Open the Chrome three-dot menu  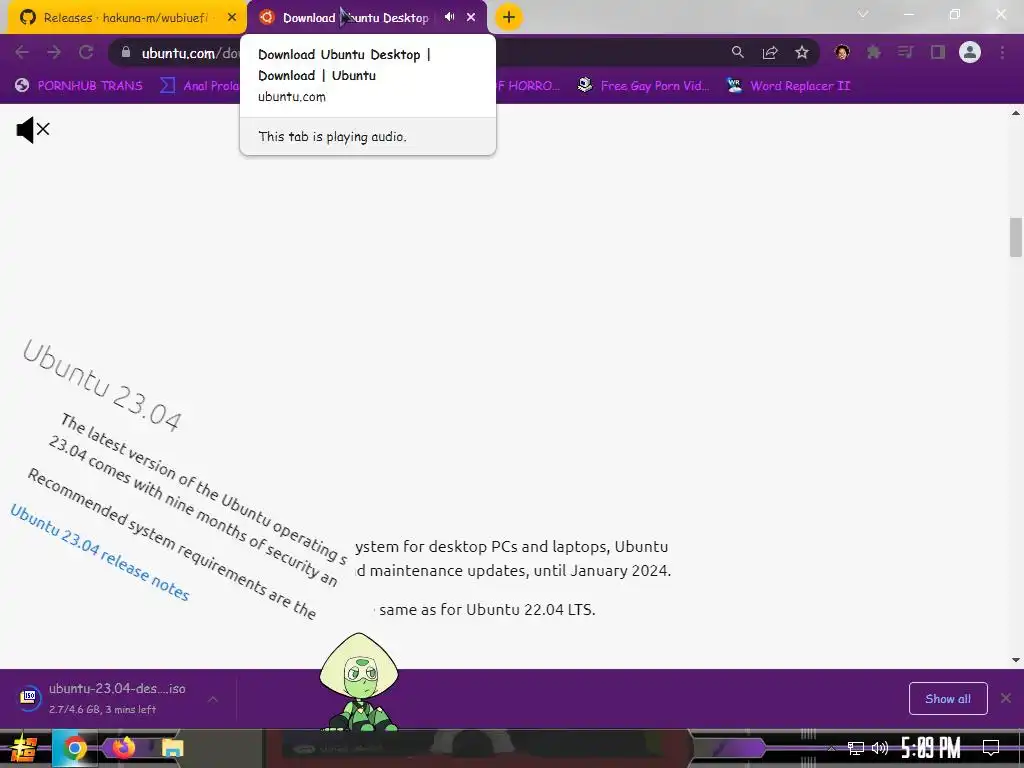coord(1002,52)
